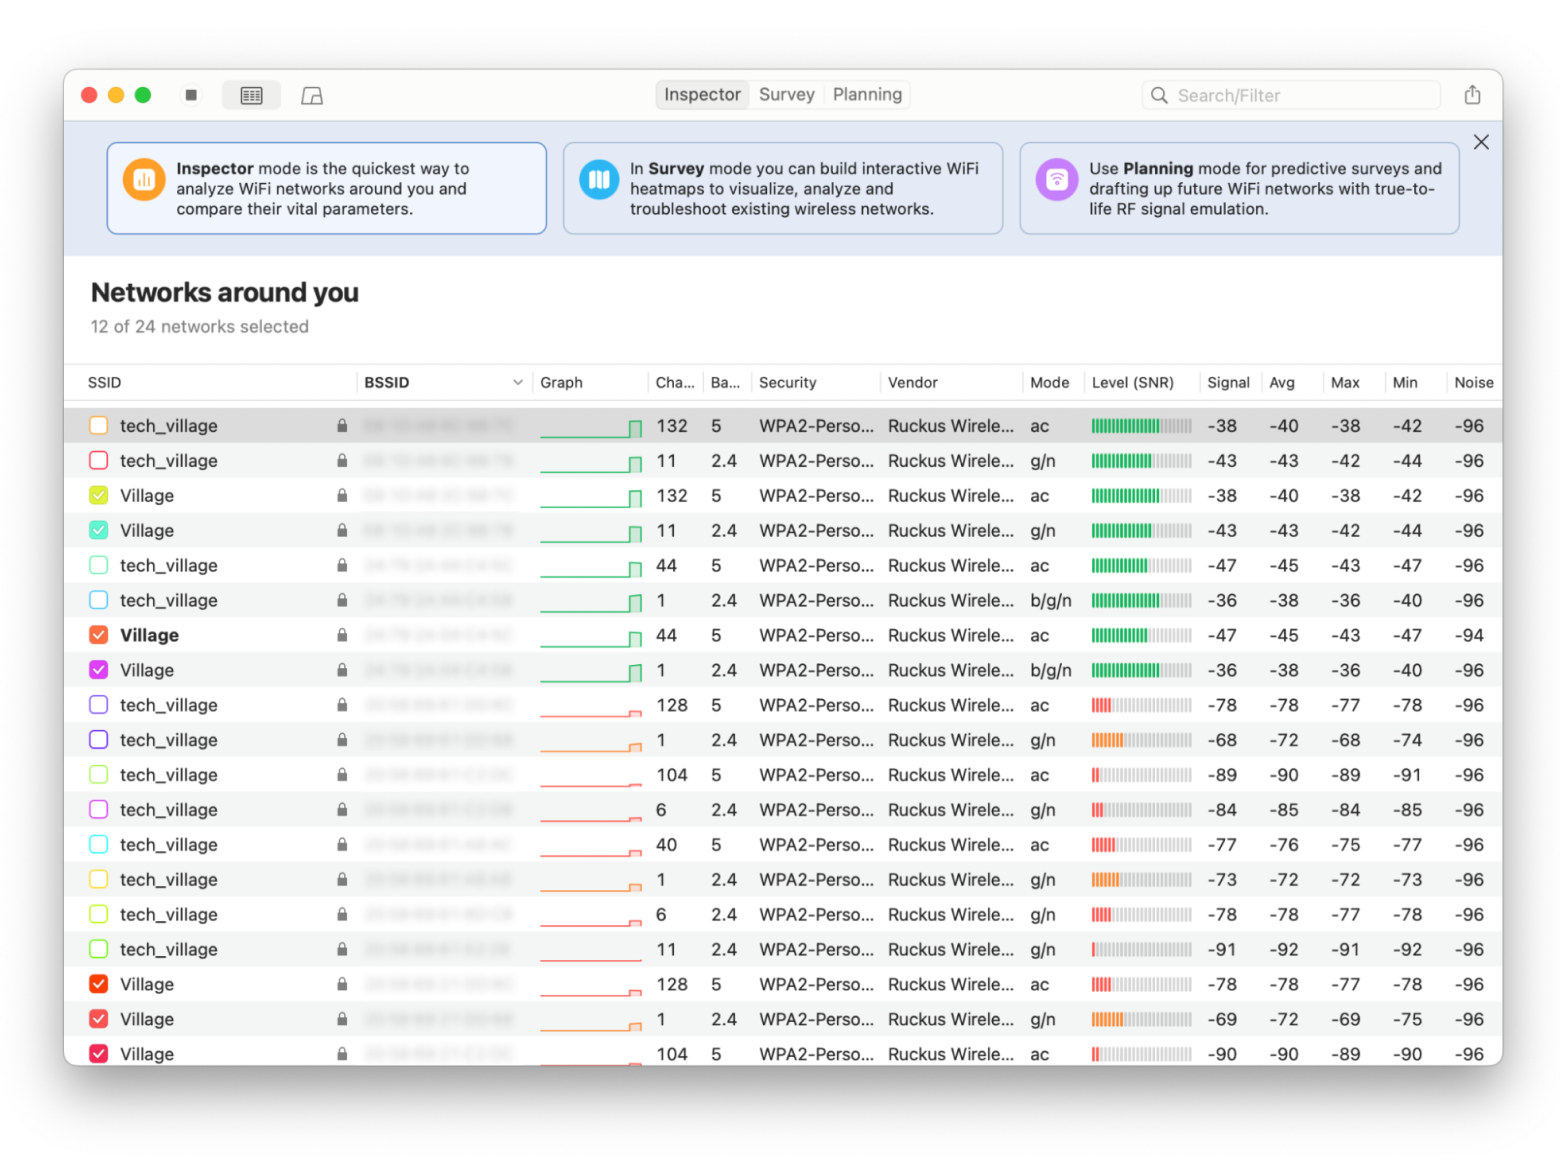The image size is (1560, 1166).
Task: Click the floor plan view icon
Action: 312,95
